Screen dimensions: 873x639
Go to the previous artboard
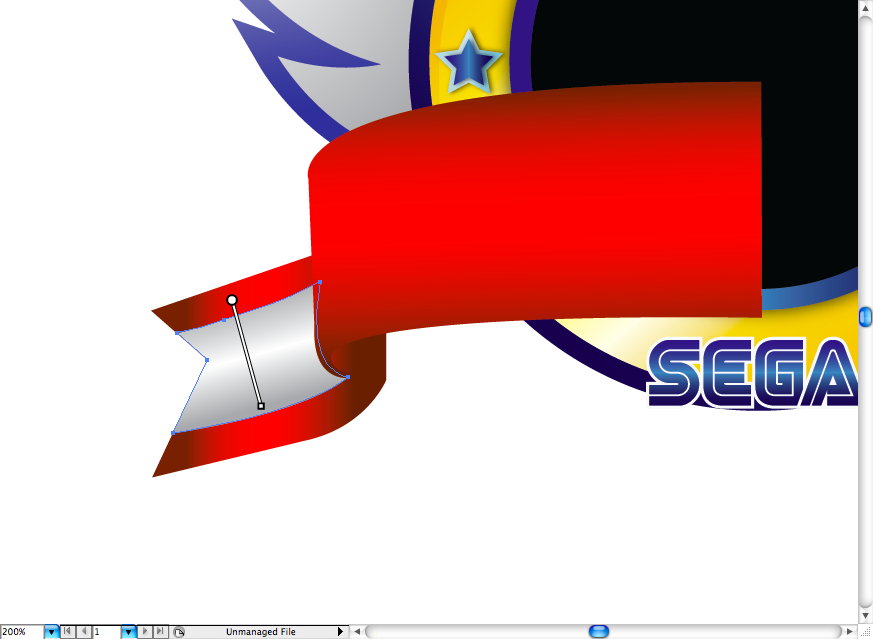tap(84, 632)
